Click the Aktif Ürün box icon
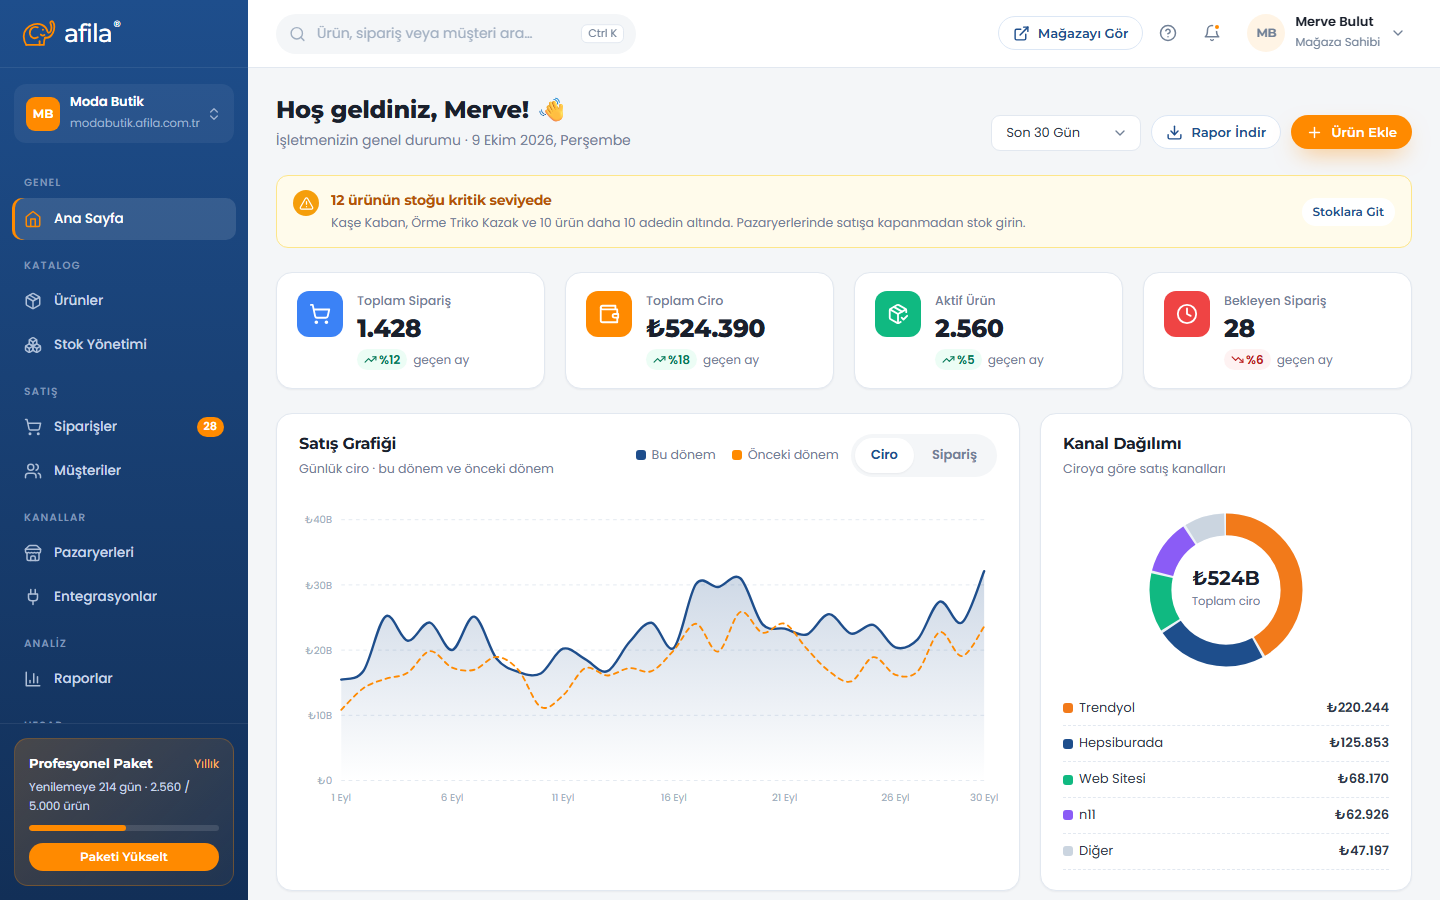Image resolution: width=1440 pixels, height=900 pixels. pyautogui.click(x=898, y=314)
